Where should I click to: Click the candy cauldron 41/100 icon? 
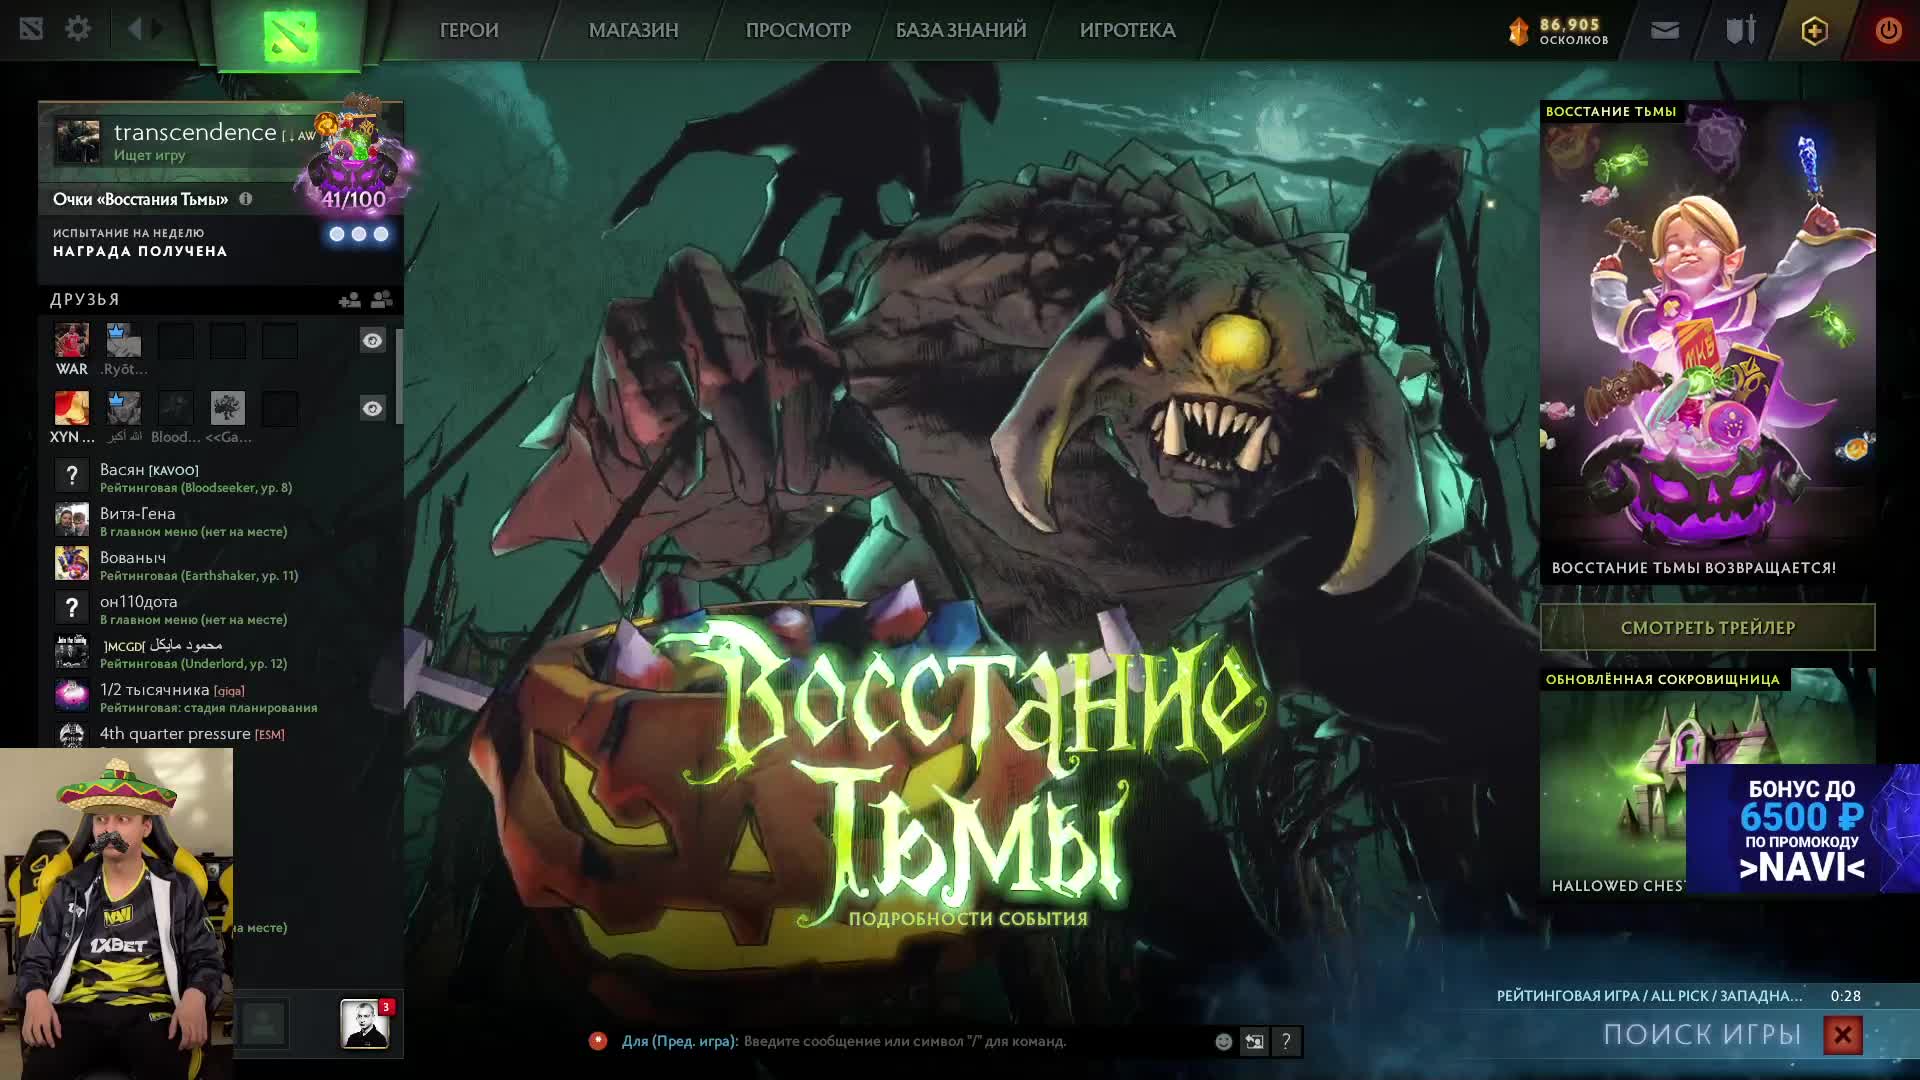[x=354, y=155]
